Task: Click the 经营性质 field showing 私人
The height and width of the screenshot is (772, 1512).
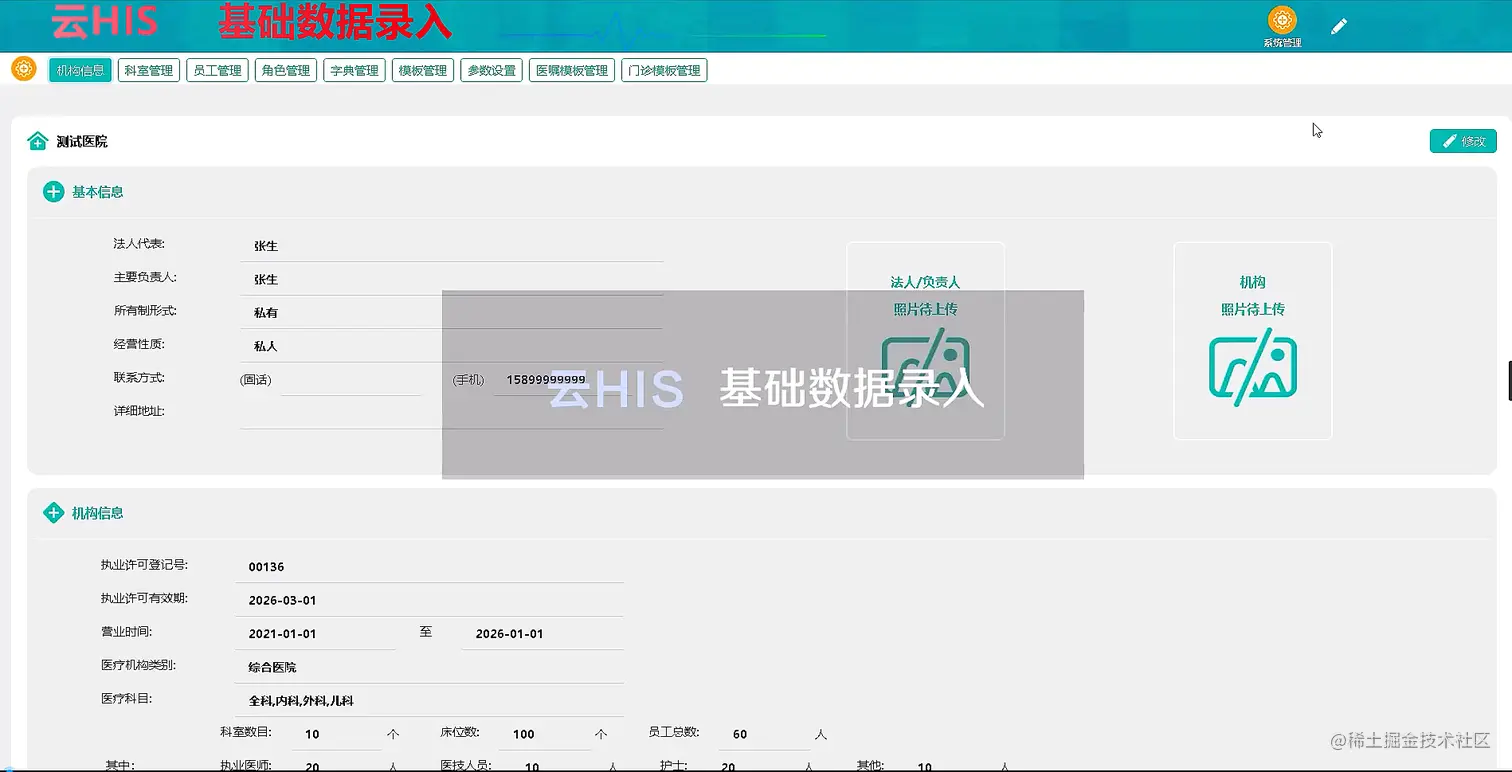Action: (452, 346)
